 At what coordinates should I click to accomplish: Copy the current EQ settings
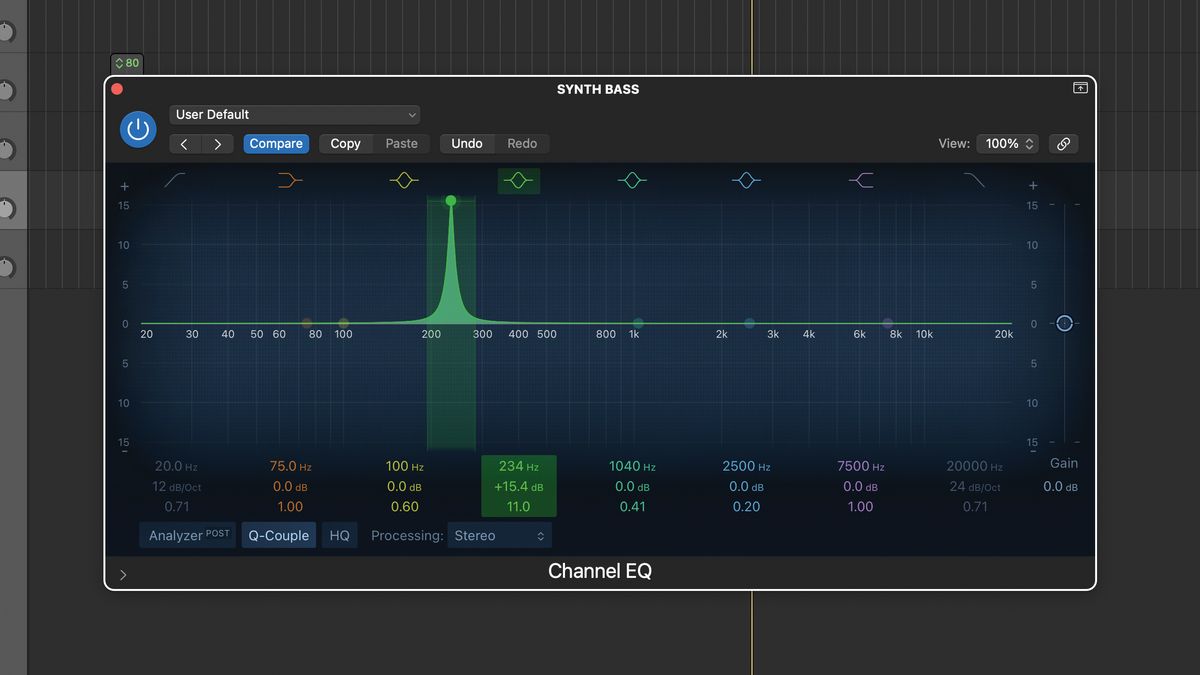coord(345,143)
